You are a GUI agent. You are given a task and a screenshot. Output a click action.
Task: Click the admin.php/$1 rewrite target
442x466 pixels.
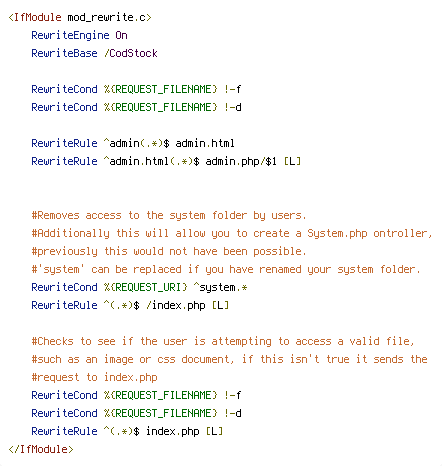pos(241,161)
